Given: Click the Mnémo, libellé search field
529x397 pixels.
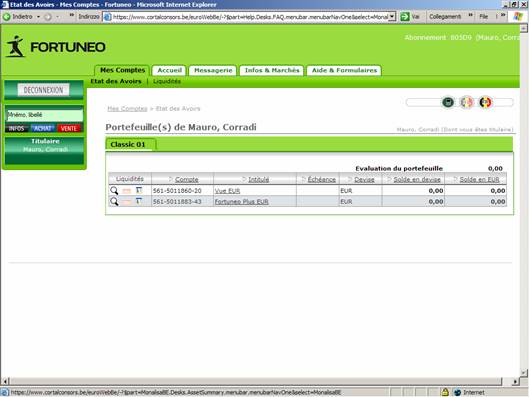Looking at the screenshot, I should coord(45,115).
